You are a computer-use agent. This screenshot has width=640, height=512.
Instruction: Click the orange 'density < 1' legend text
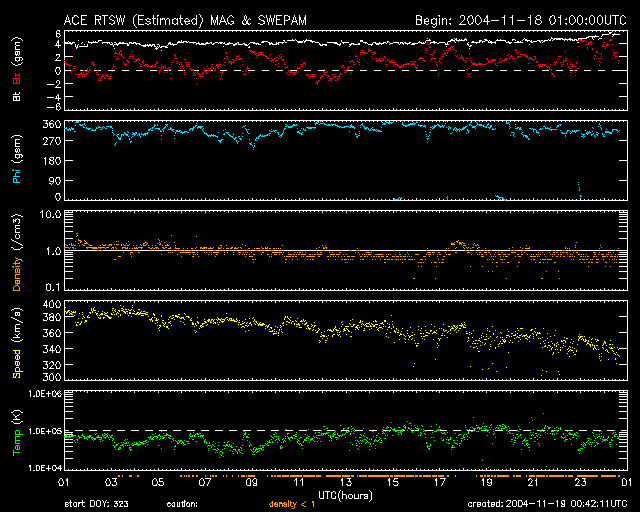(292, 505)
